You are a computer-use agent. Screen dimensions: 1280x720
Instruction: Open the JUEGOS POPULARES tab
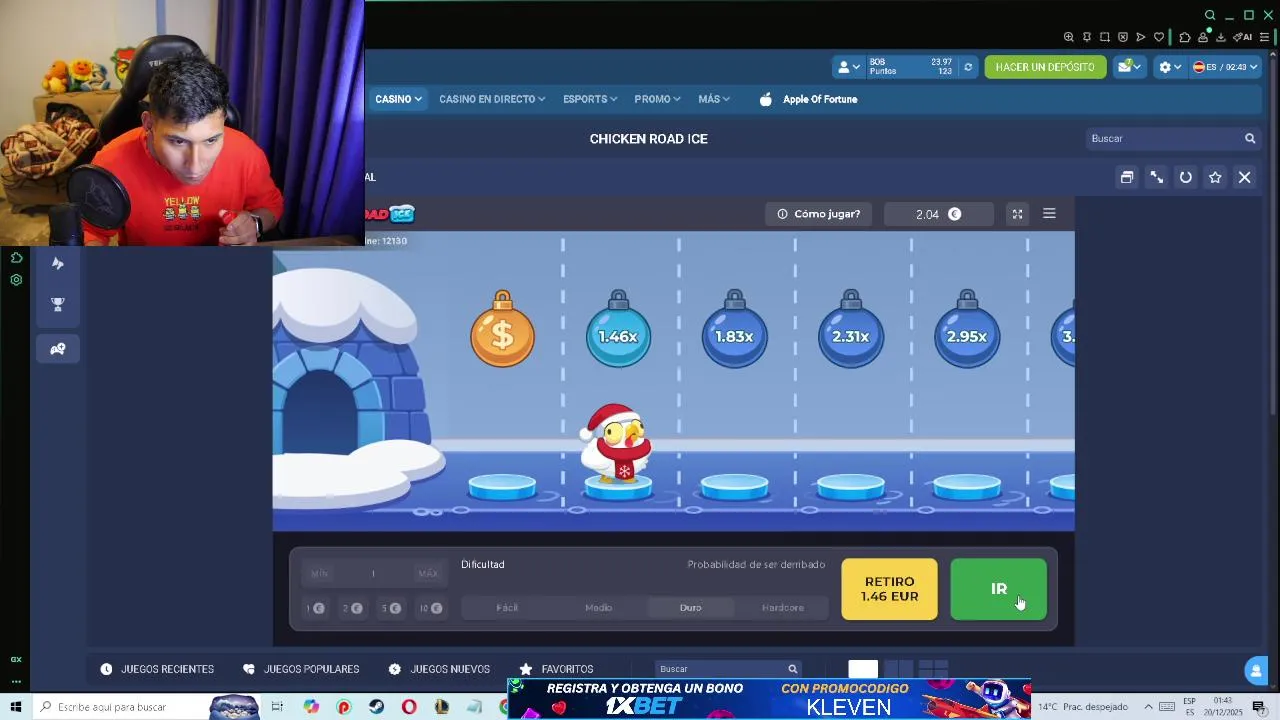(301, 669)
